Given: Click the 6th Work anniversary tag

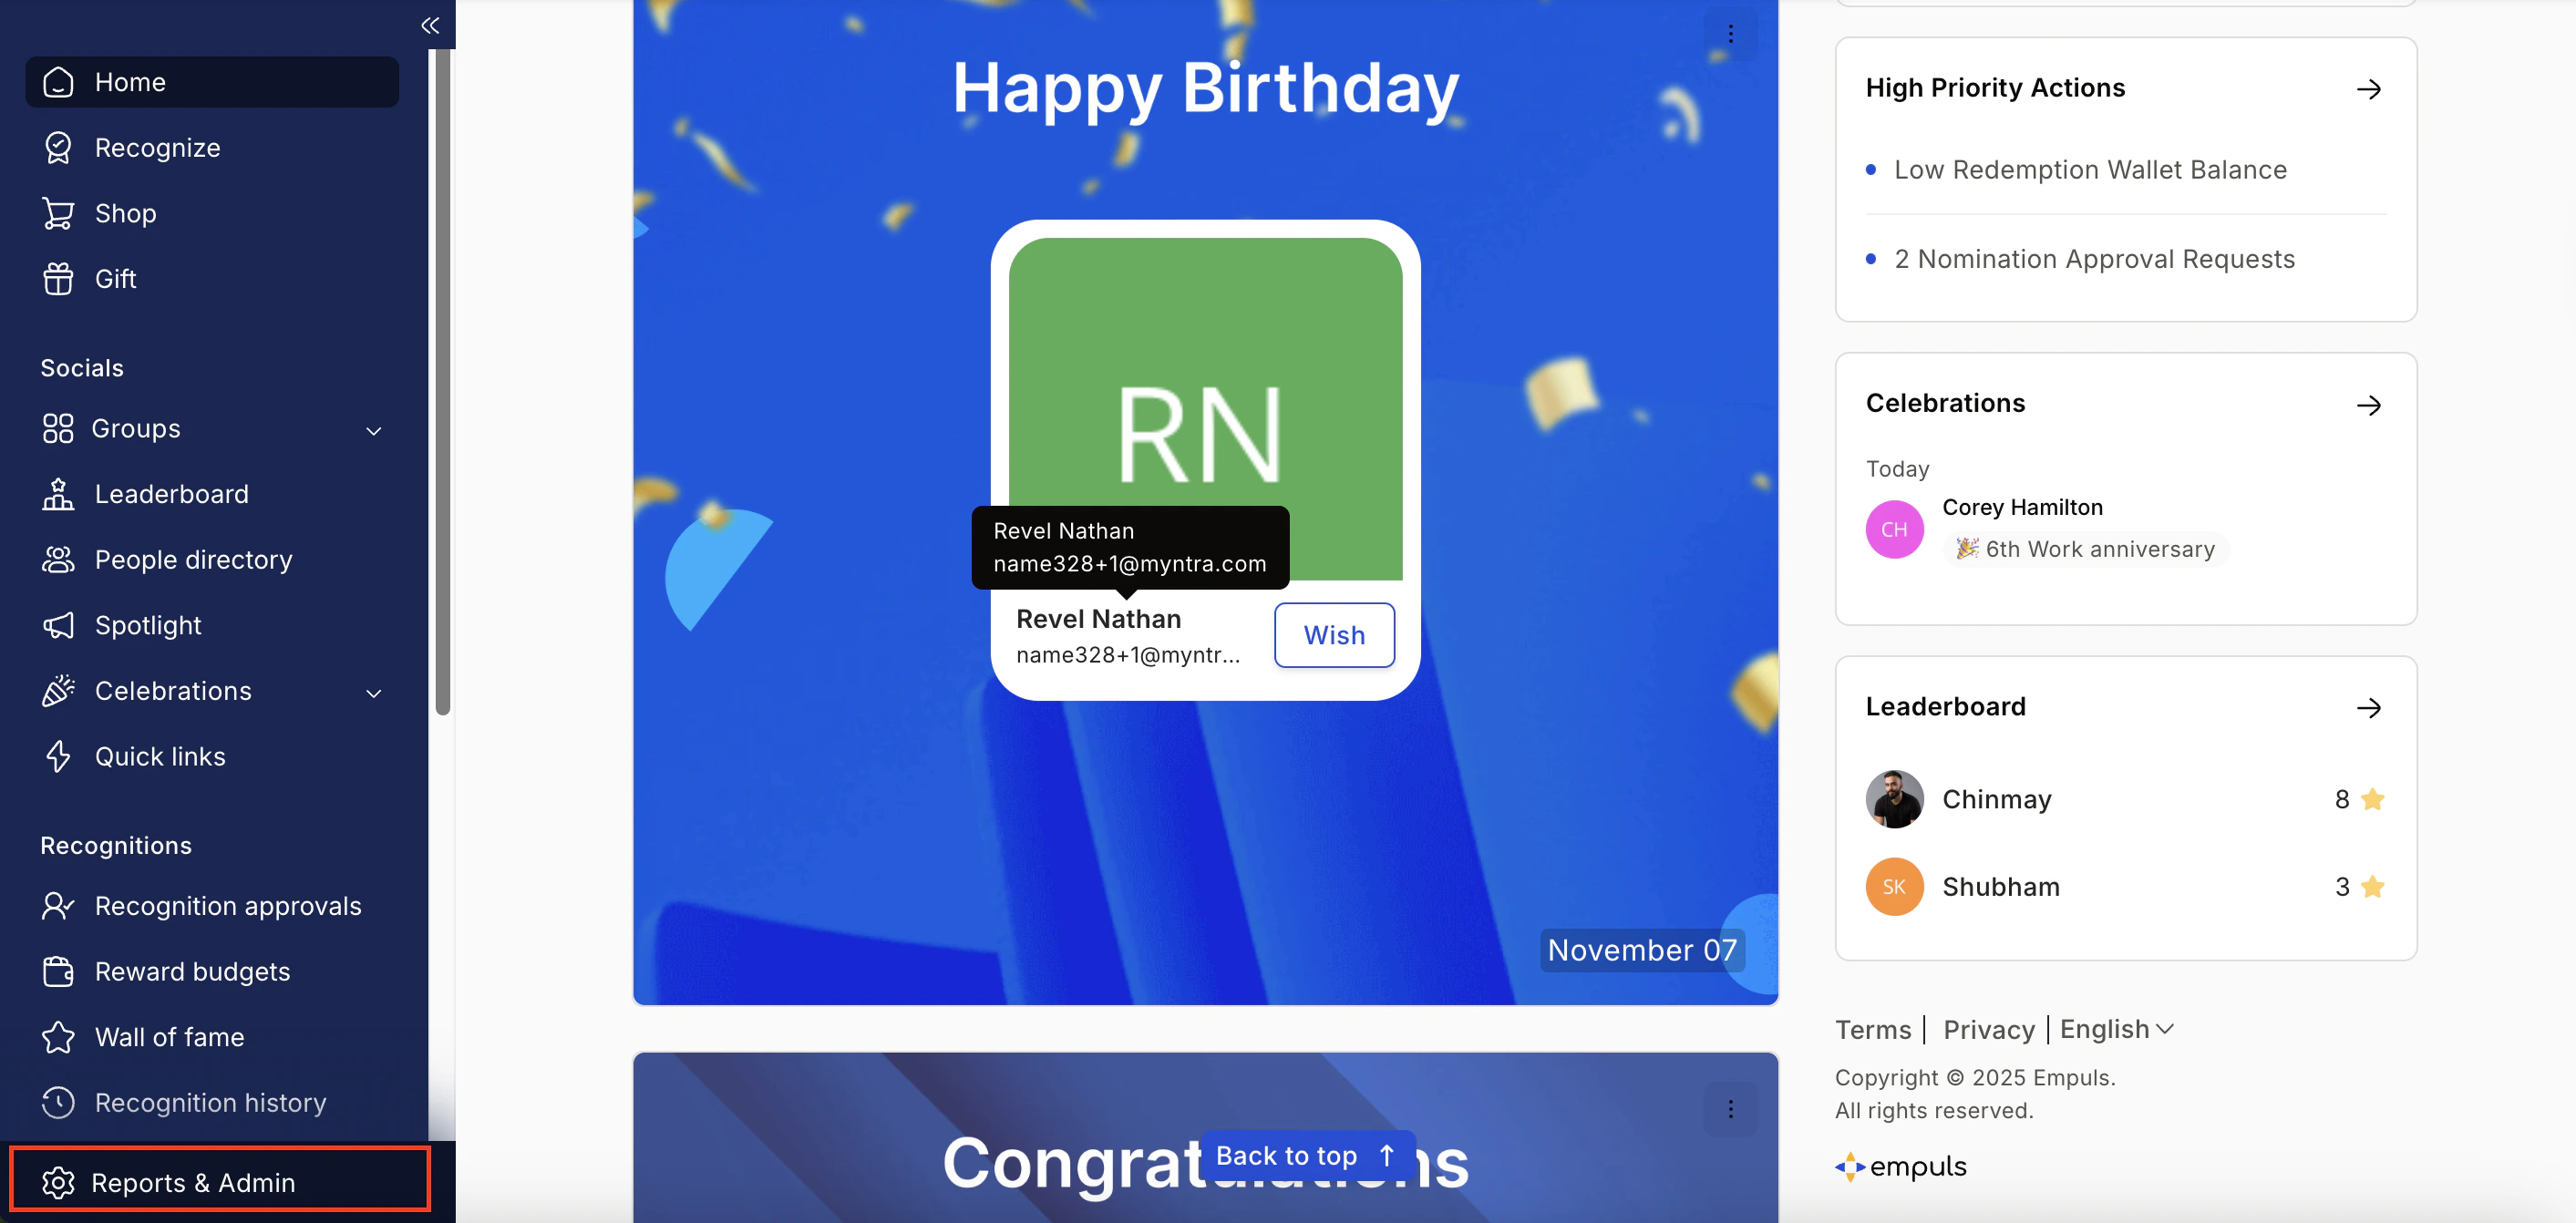Looking at the screenshot, I should pyautogui.click(x=2086, y=549).
